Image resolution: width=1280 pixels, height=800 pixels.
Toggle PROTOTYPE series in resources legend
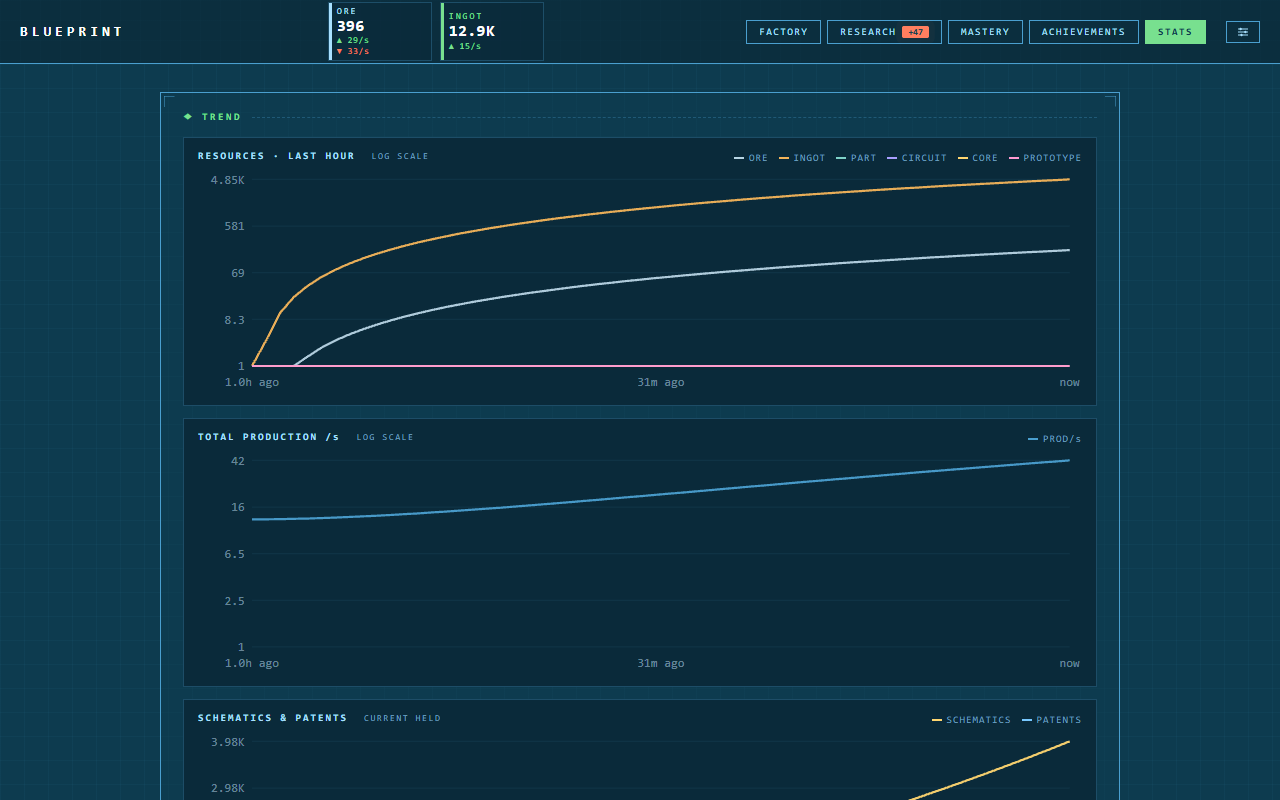coord(1045,158)
